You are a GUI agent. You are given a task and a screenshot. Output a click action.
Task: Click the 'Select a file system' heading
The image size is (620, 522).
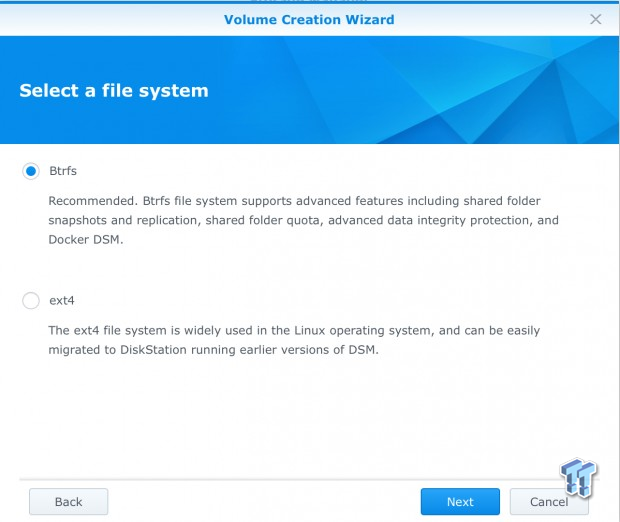click(114, 91)
